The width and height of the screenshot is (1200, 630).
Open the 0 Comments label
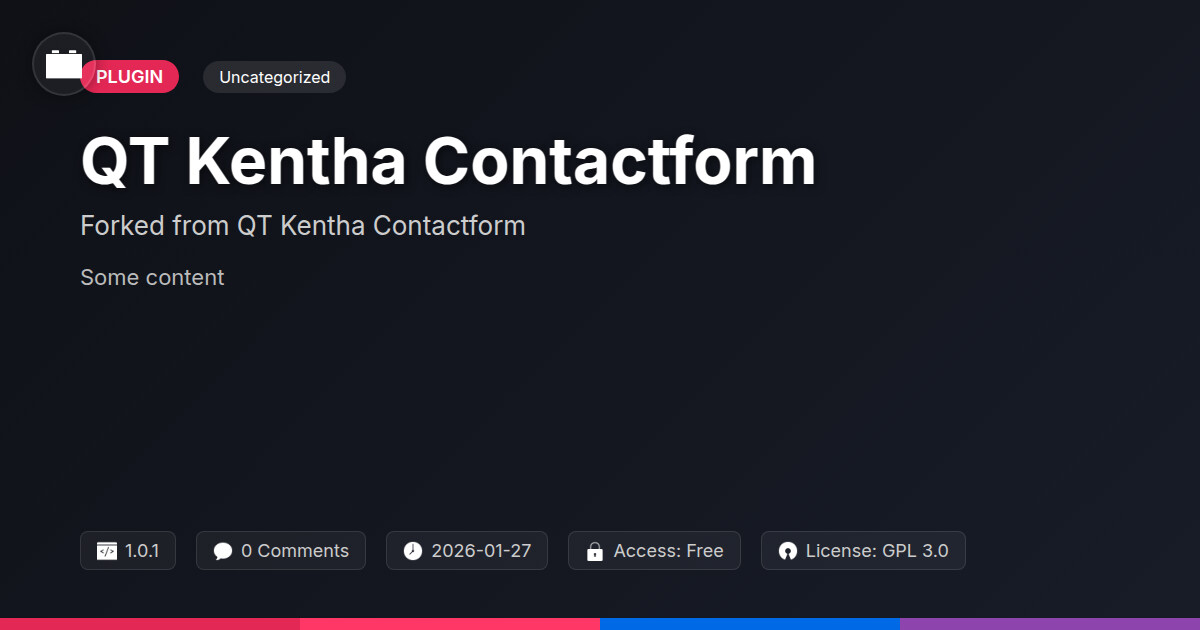click(295, 551)
